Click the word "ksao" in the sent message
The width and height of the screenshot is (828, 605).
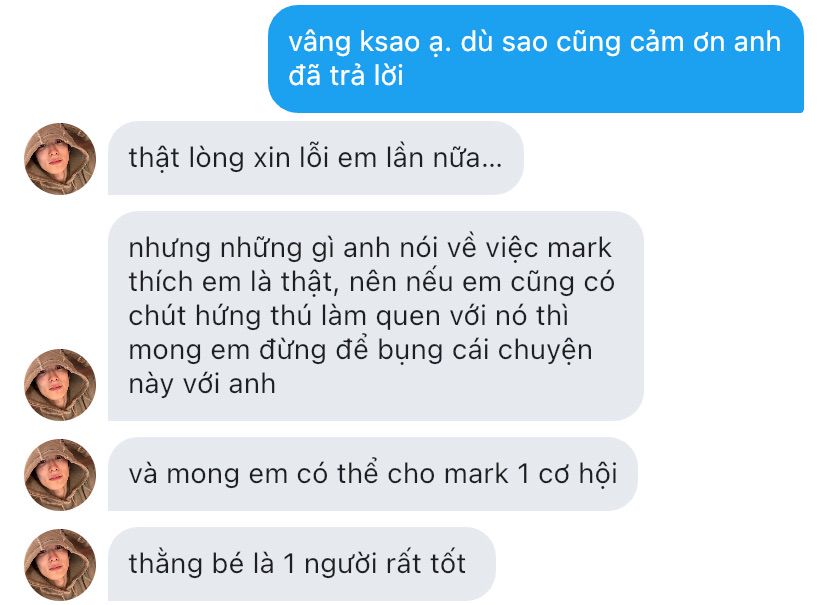[x=390, y=42]
